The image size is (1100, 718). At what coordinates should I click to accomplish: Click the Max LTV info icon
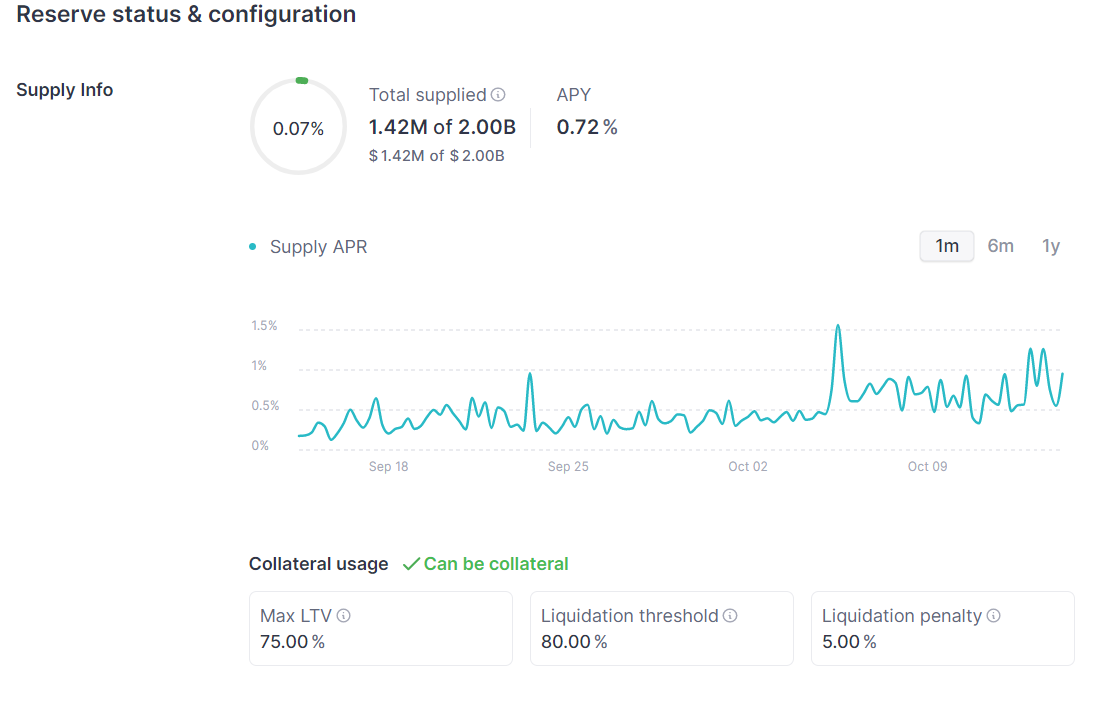pos(344,616)
